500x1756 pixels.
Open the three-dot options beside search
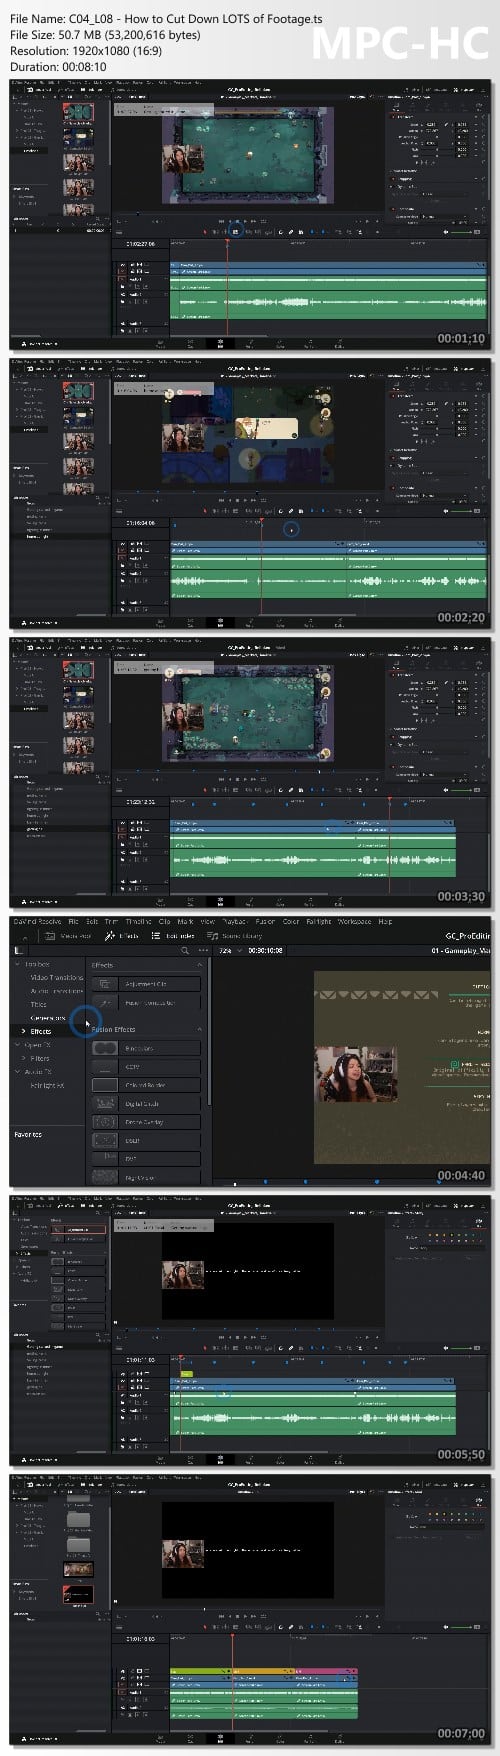click(x=202, y=950)
